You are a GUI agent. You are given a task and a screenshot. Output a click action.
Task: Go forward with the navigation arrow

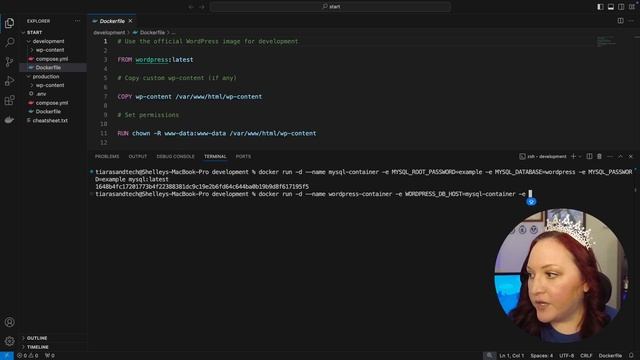(202, 7)
